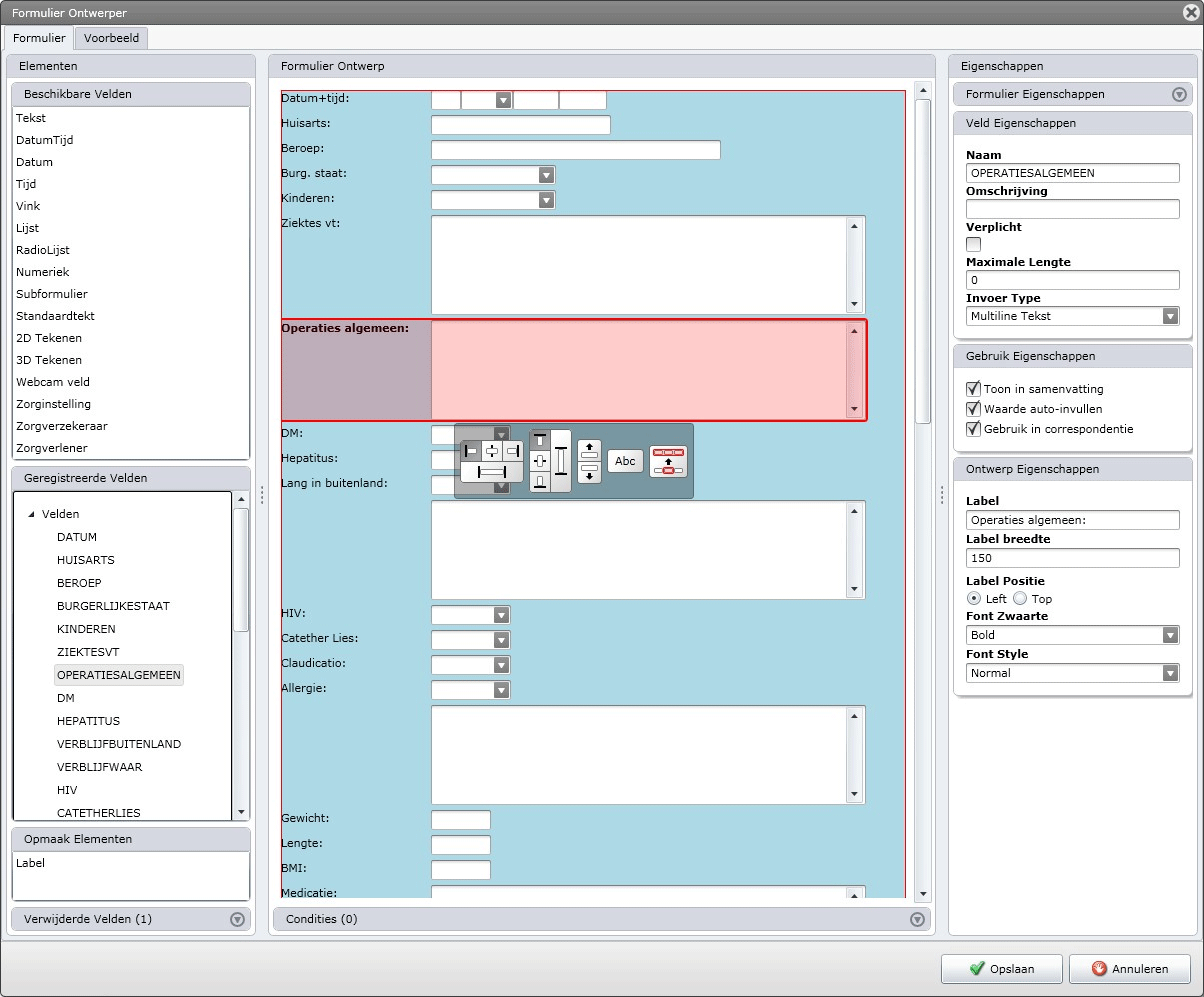Expand the Verwijderde Velden panel

click(x=237, y=919)
